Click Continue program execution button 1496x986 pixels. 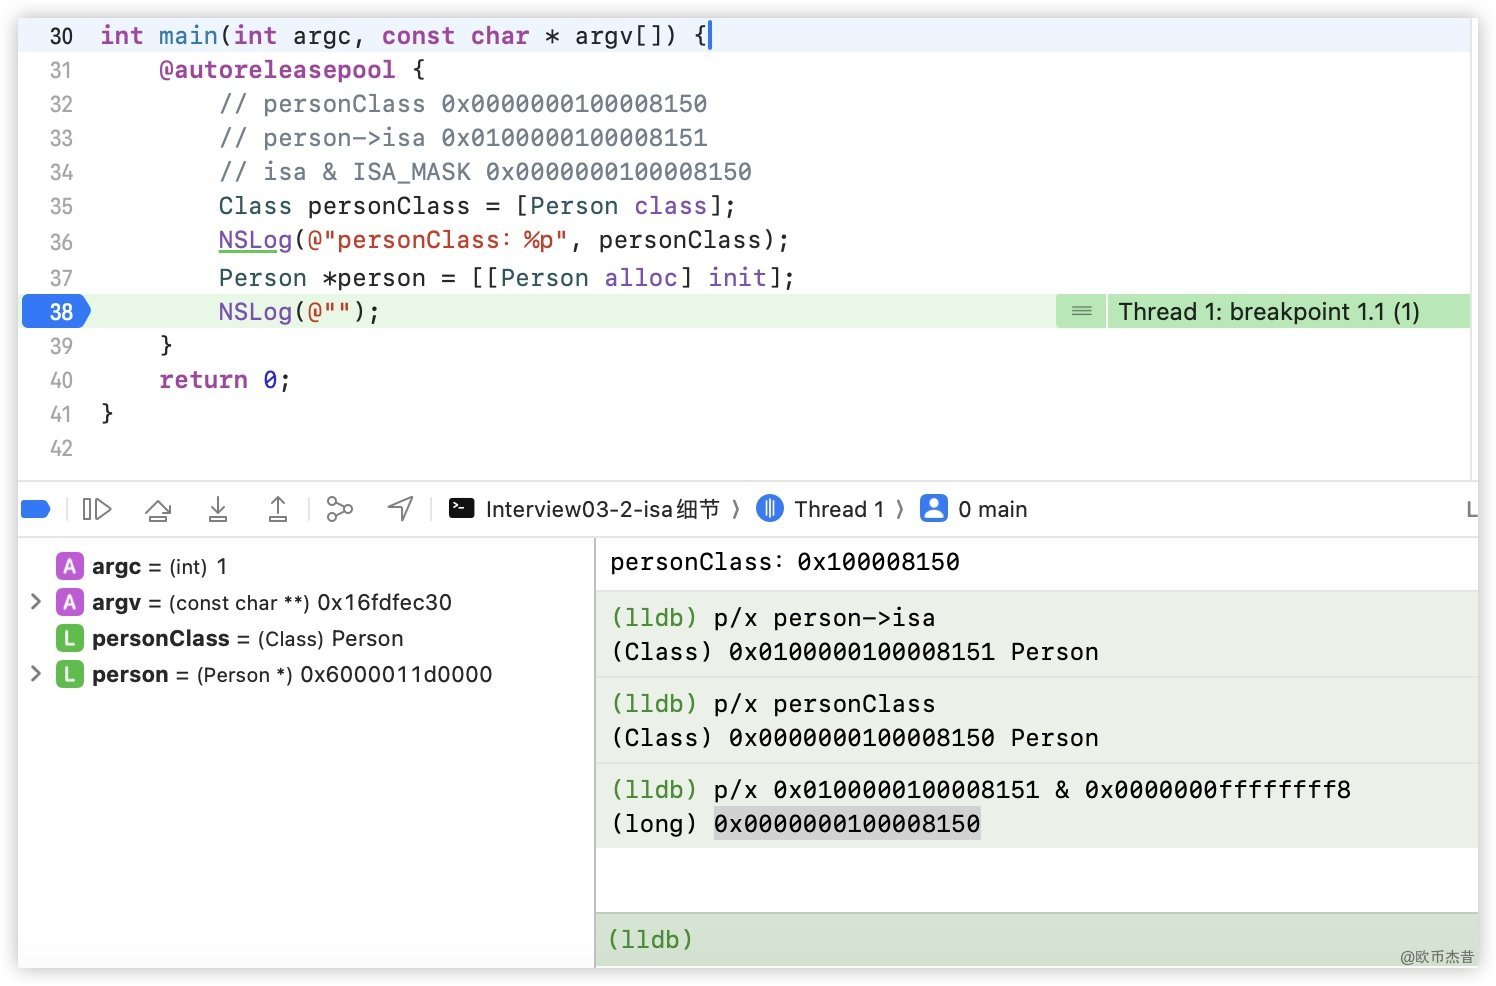(96, 510)
